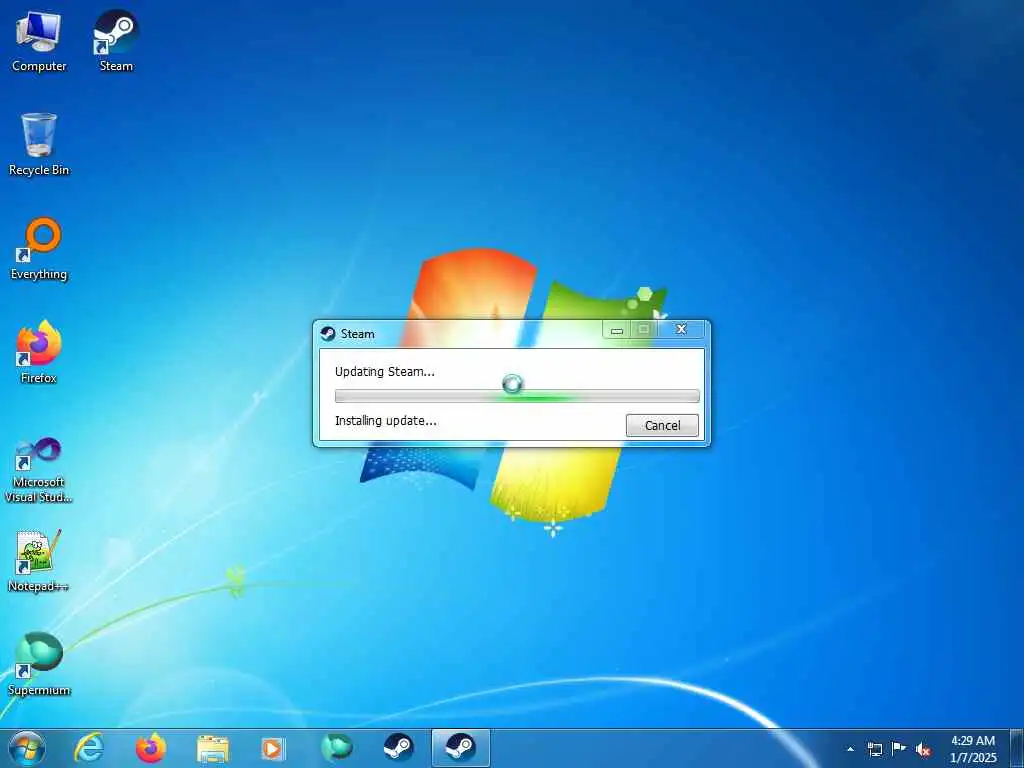Select the Firefox desktop shortcut
Viewport: 1024px width, 768px height.
point(39,353)
